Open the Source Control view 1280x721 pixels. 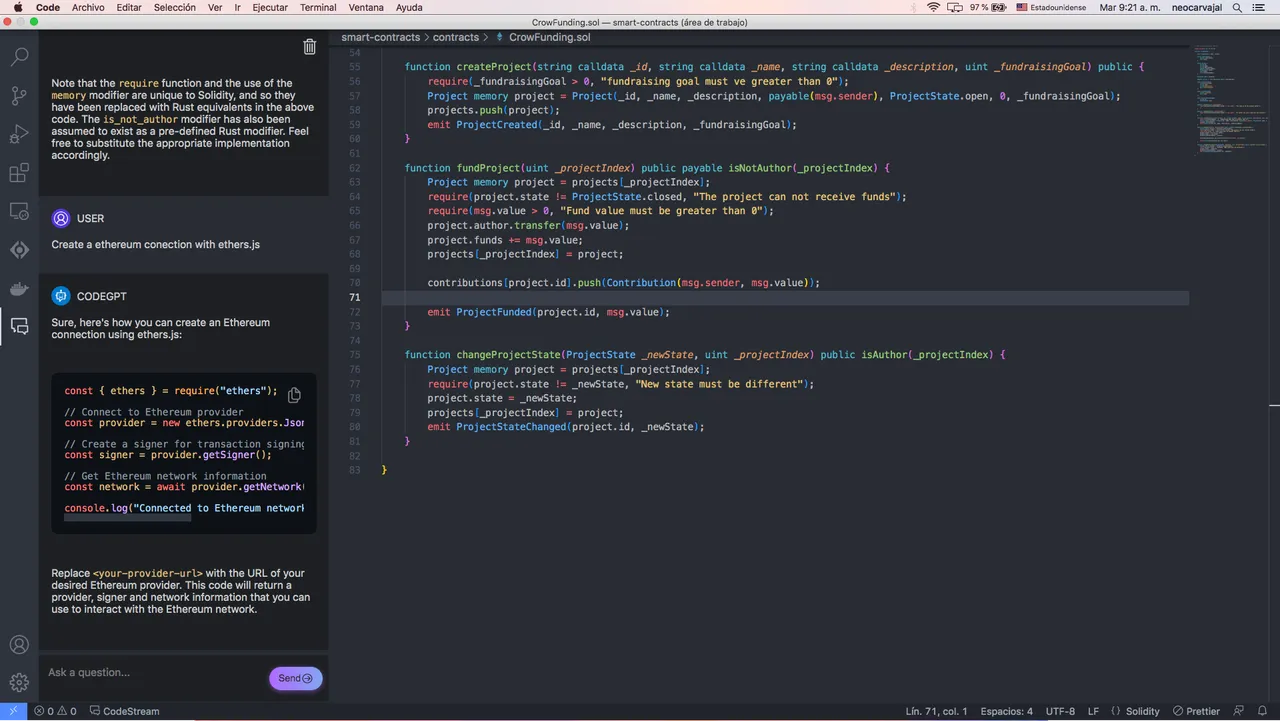[19, 96]
